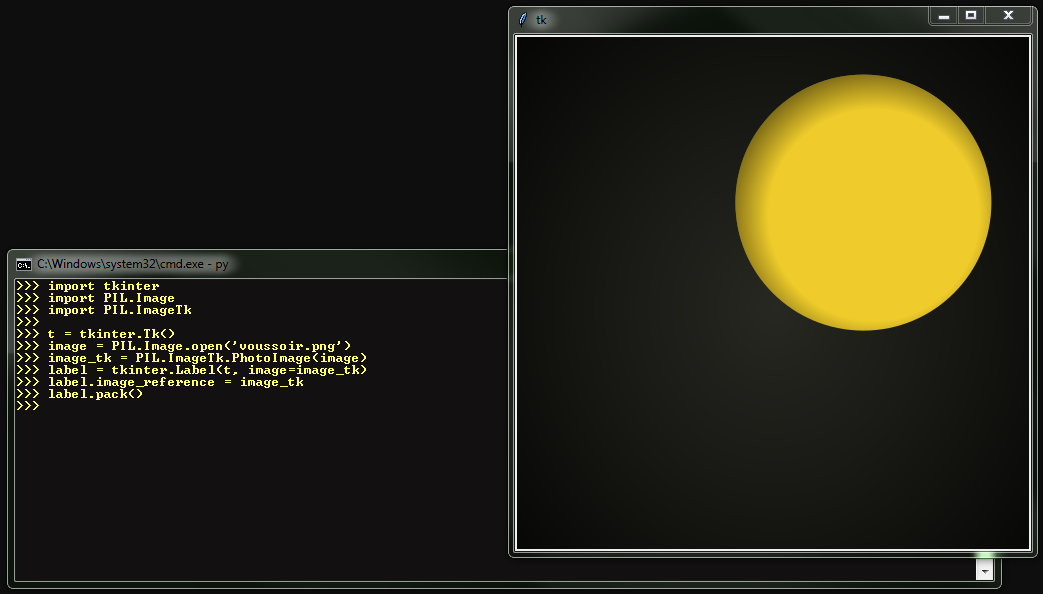The height and width of the screenshot is (594, 1043).
Task: Click the last empty >>> prompt
Action: (x=28, y=406)
